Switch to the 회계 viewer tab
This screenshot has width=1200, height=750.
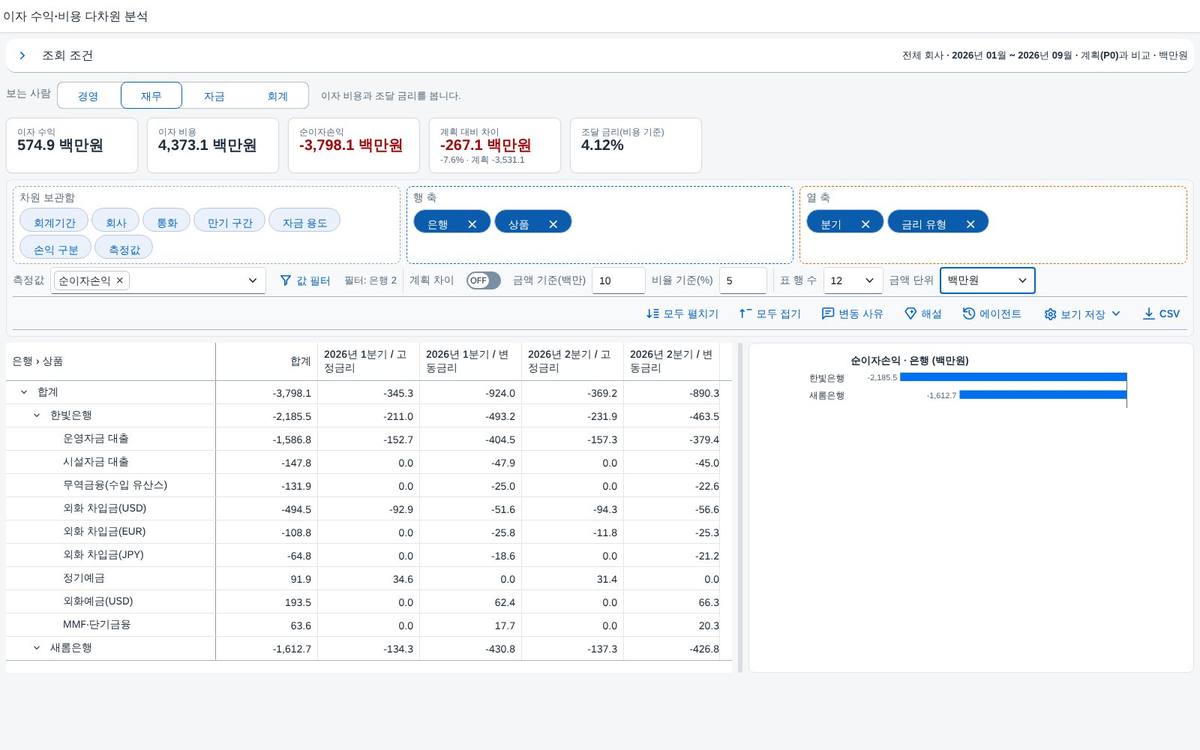coord(277,96)
